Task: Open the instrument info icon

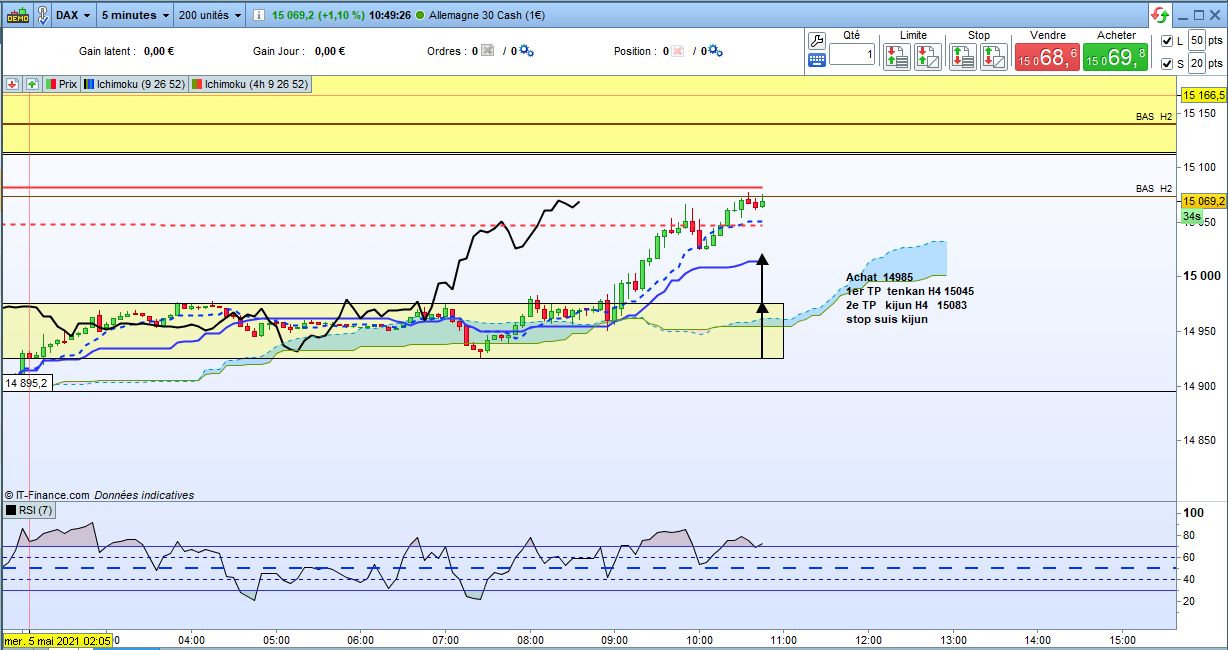Action: point(259,16)
